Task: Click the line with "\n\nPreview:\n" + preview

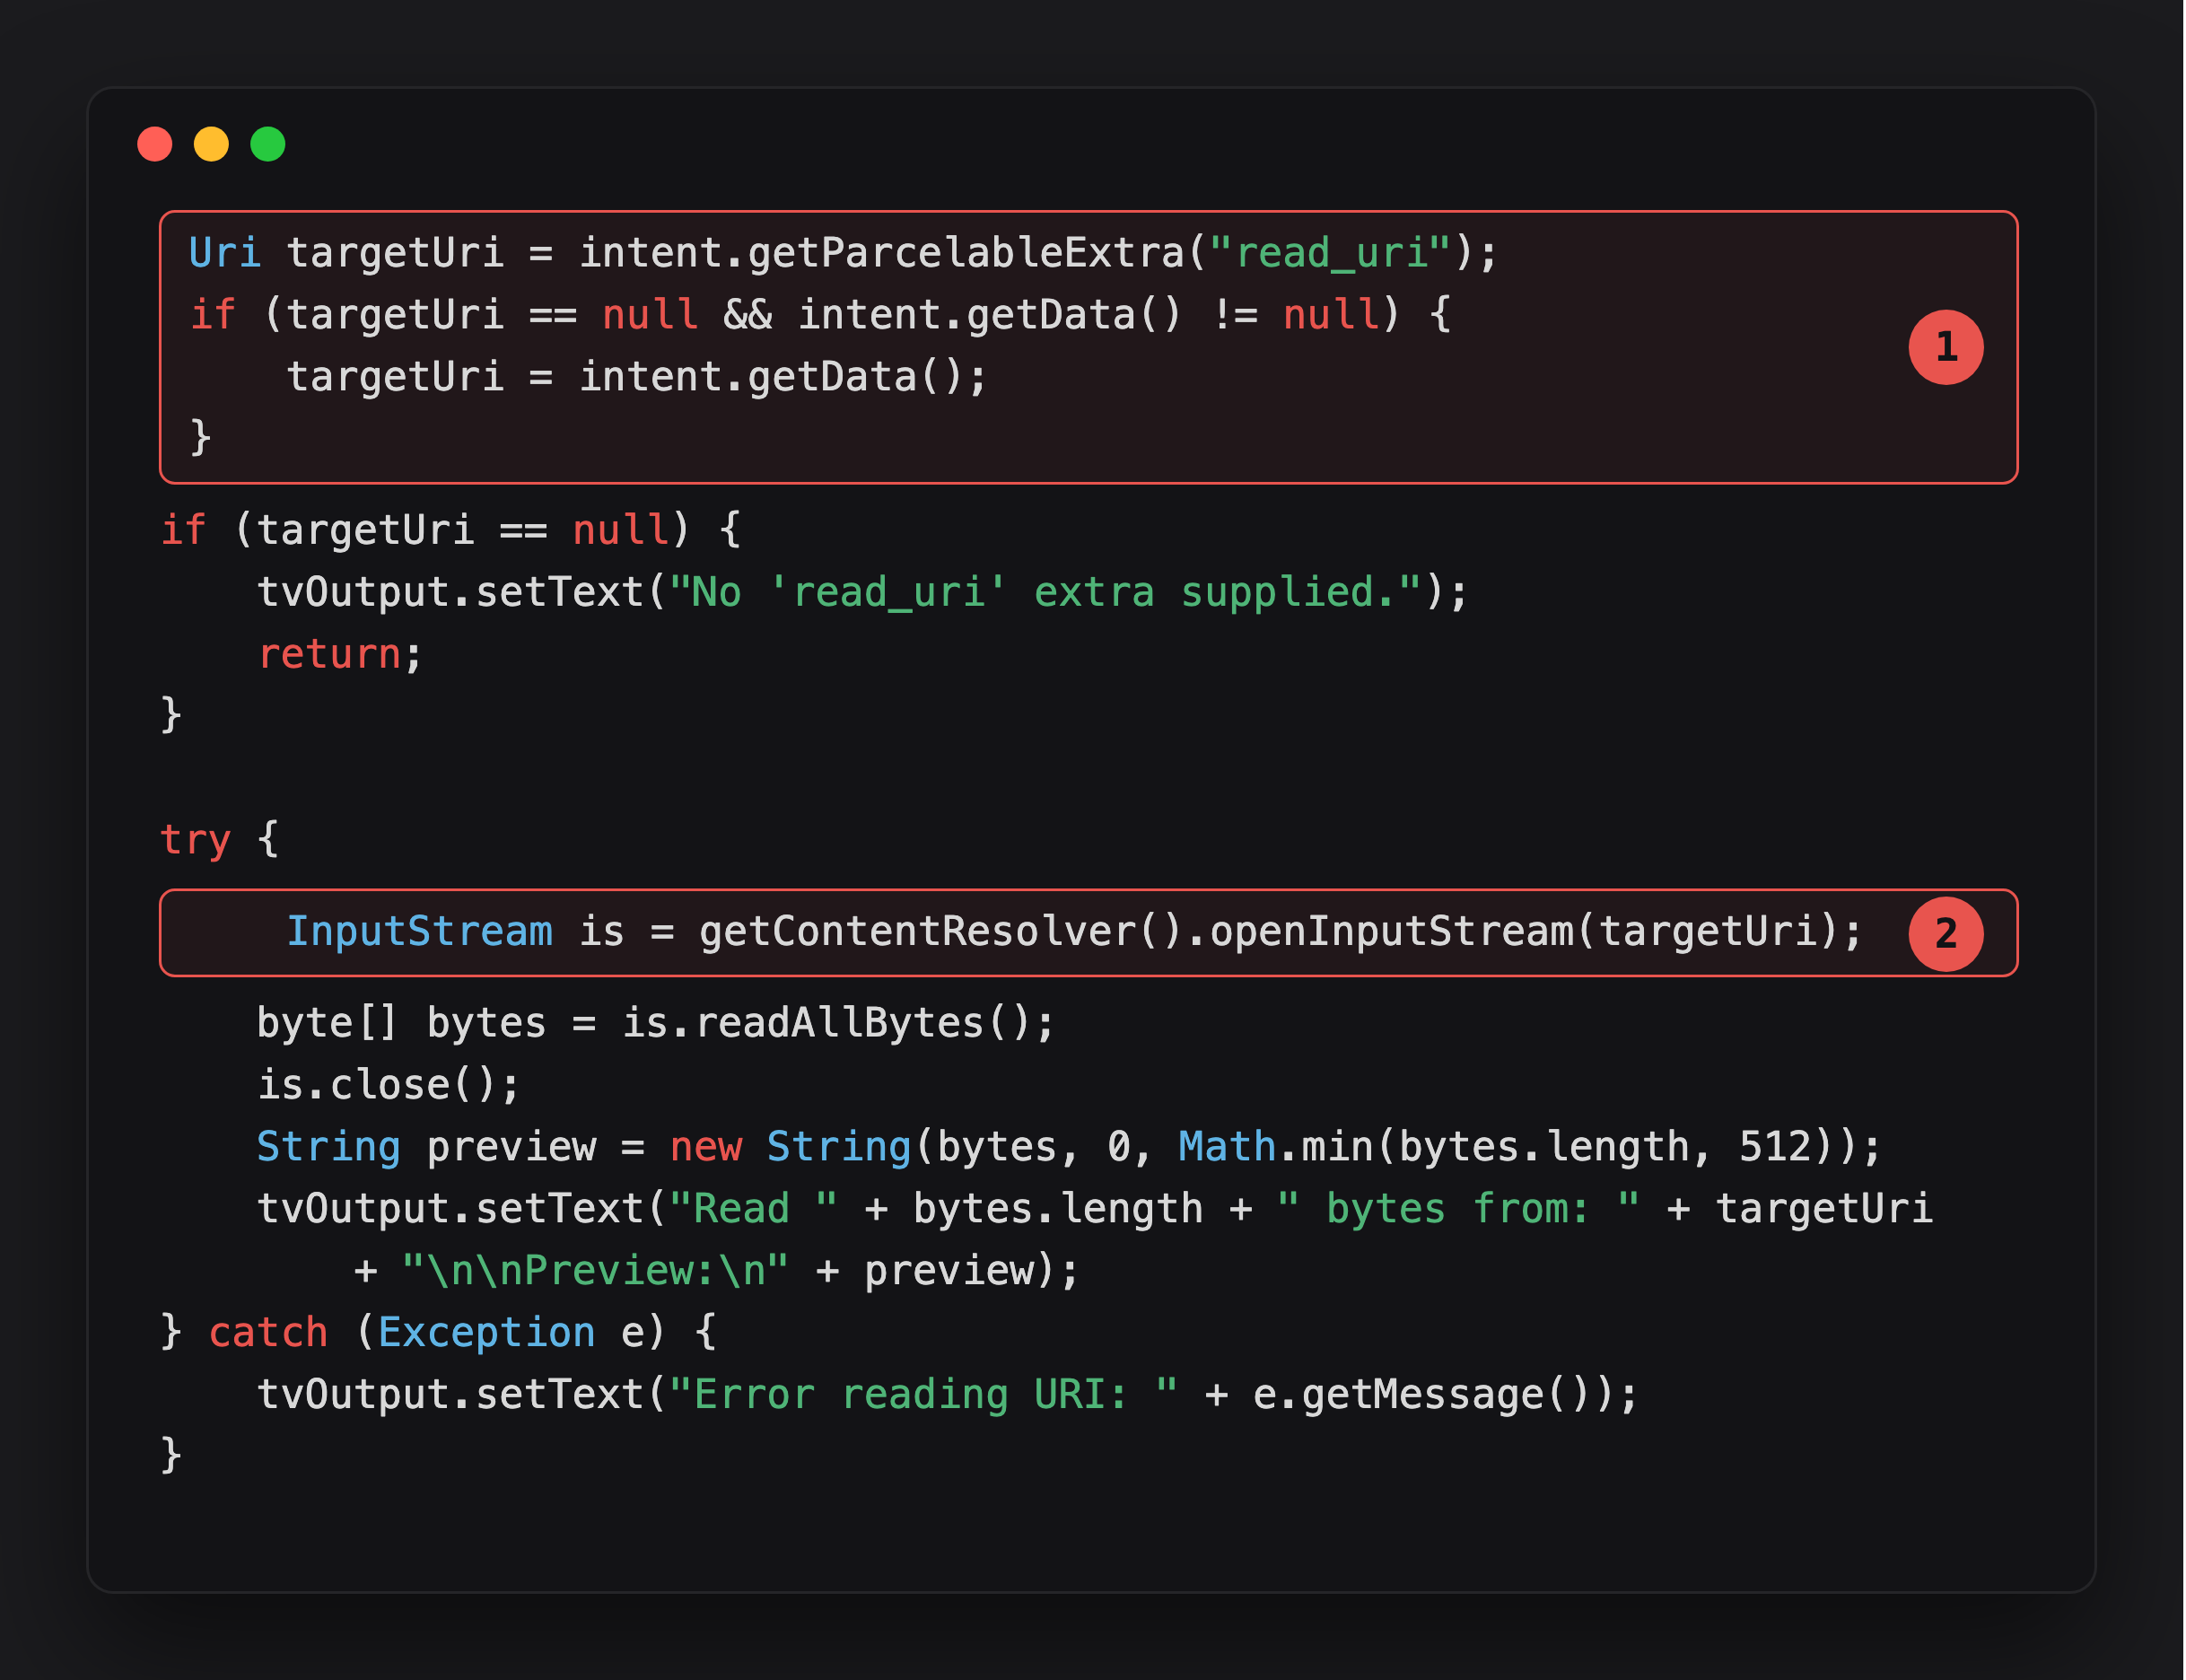Action: [x=717, y=1271]
